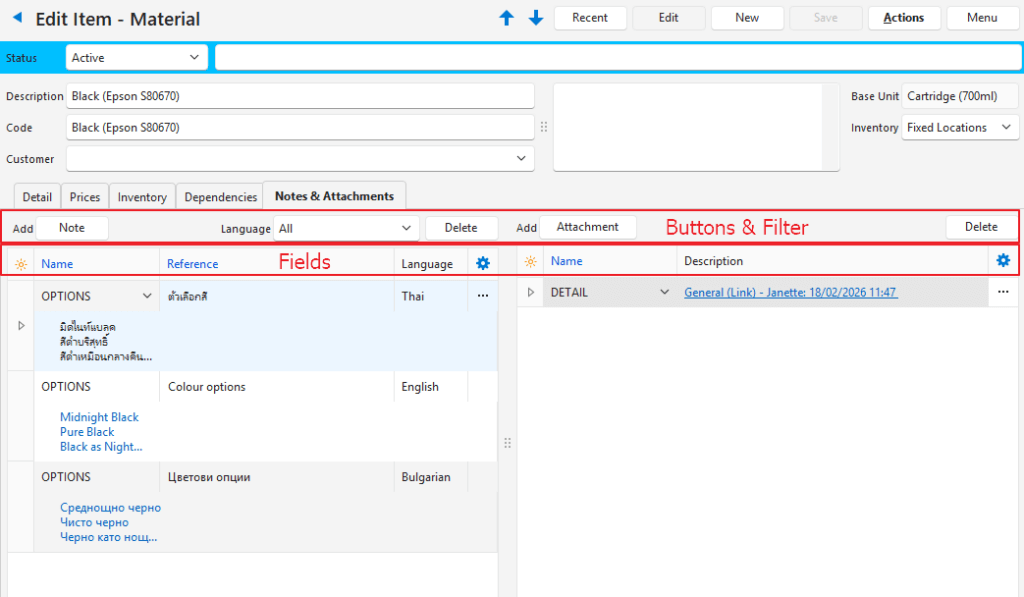Open the Status dropdown showing Active

(x=137, y=58)
